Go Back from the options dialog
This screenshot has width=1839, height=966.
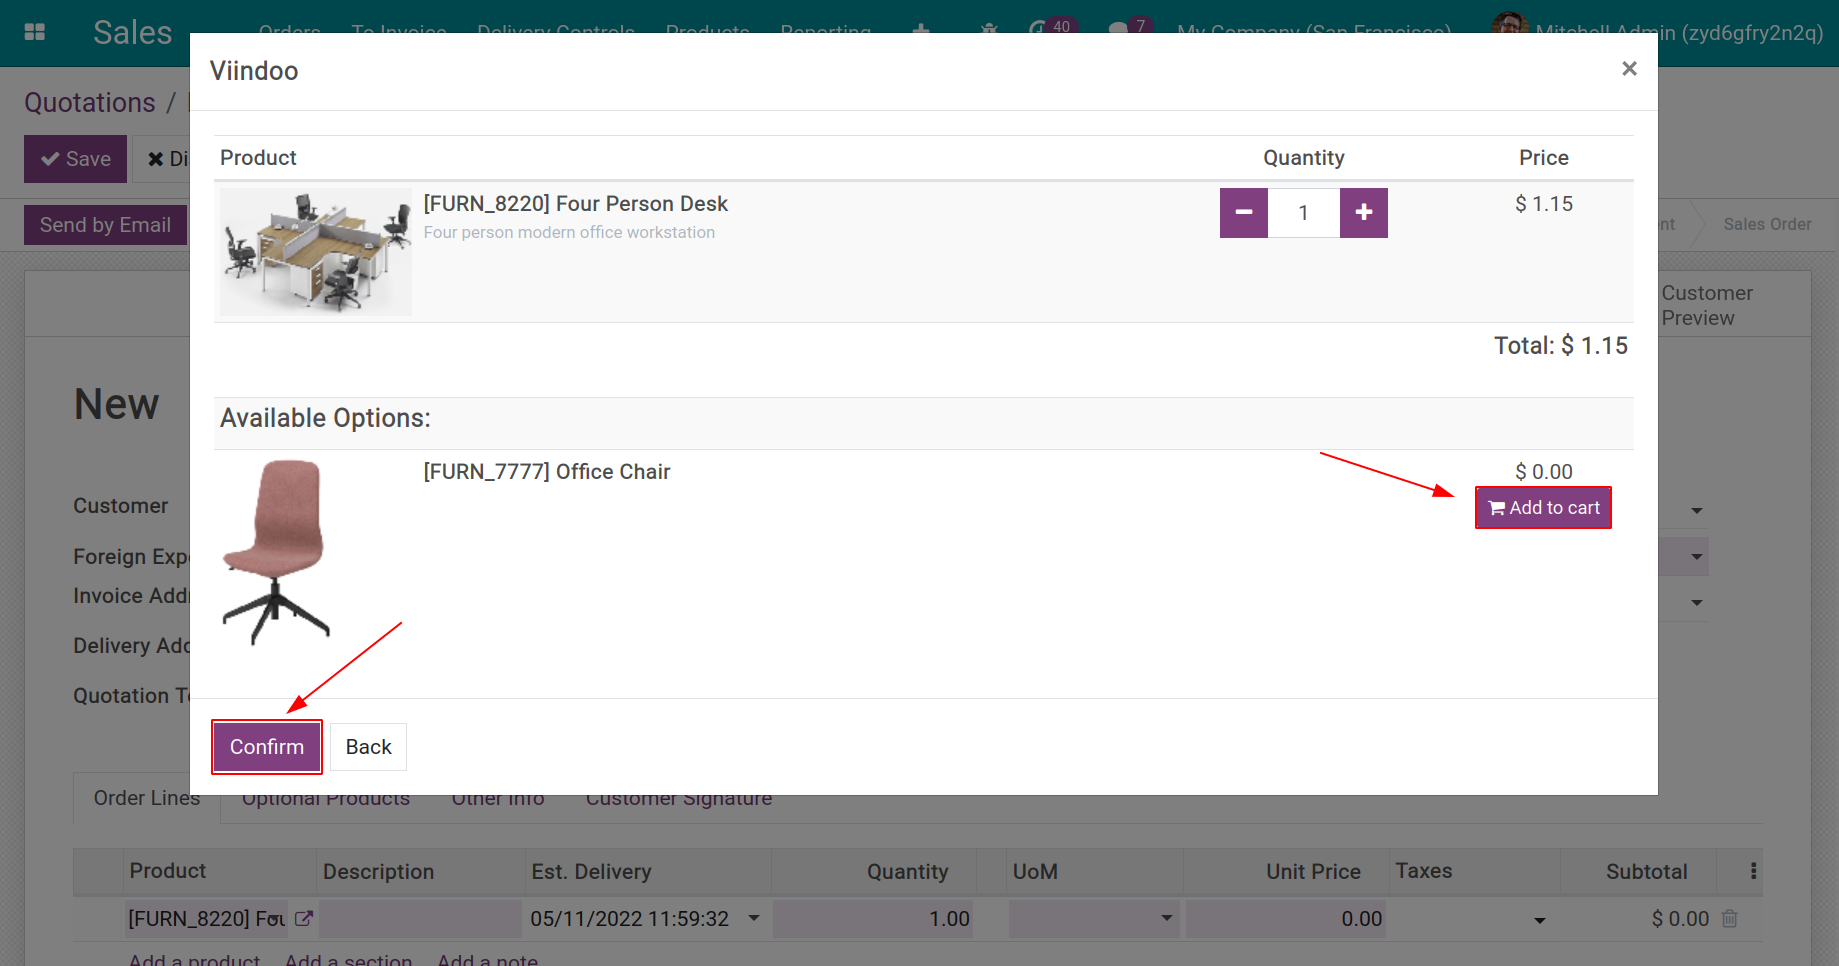pos(368,747)
